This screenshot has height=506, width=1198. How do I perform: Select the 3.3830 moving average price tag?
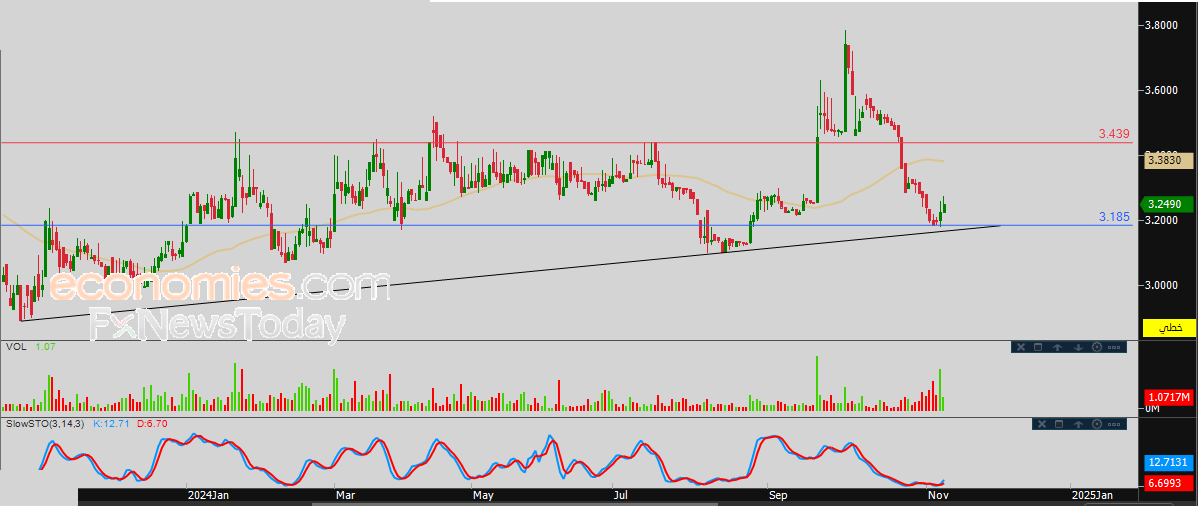(x=1167, y=161)
